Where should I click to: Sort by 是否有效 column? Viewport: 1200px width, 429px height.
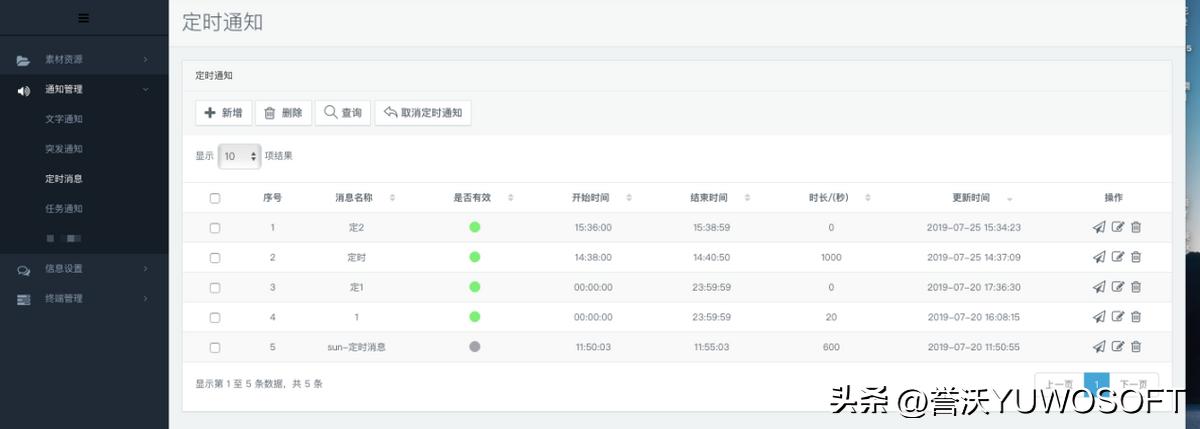[510, 198]
